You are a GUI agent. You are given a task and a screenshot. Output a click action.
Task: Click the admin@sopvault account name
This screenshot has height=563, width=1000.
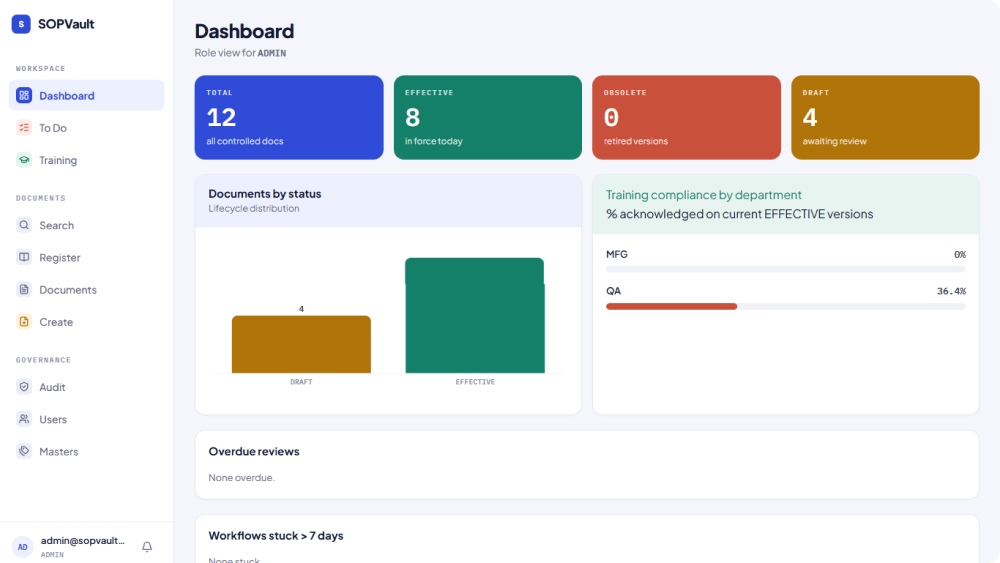tap(83, 541)
